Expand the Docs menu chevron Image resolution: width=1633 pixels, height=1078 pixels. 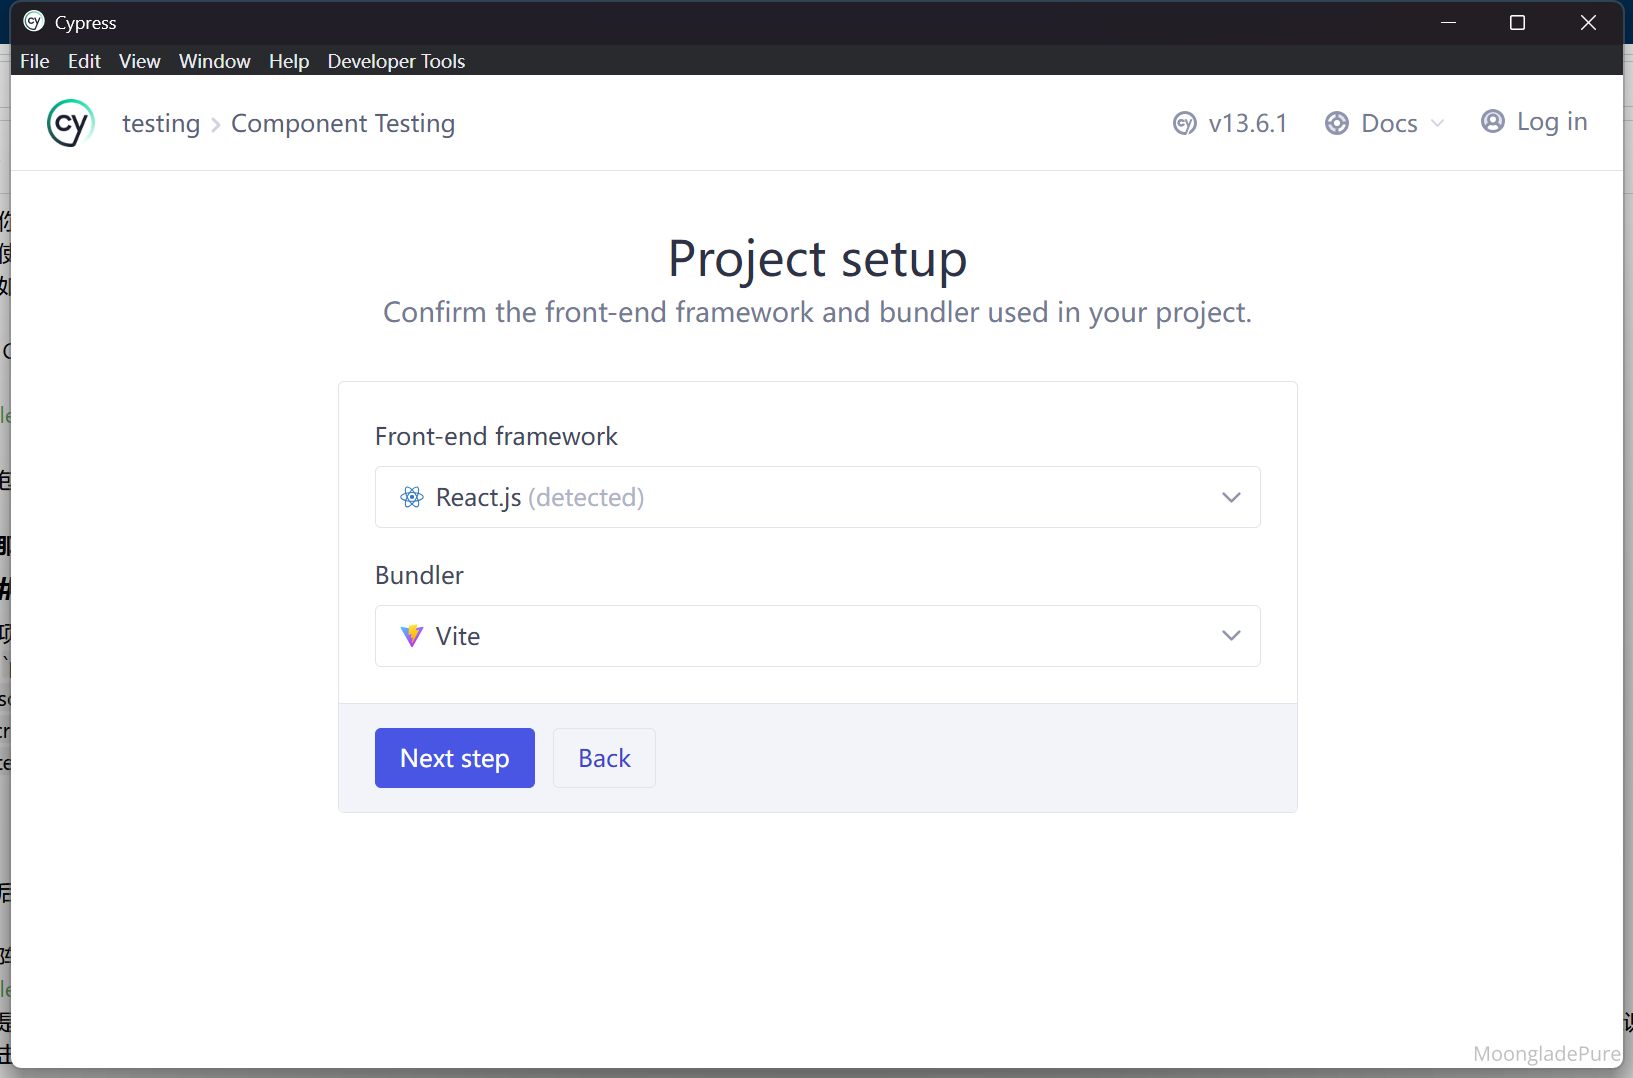point(1438,123)
